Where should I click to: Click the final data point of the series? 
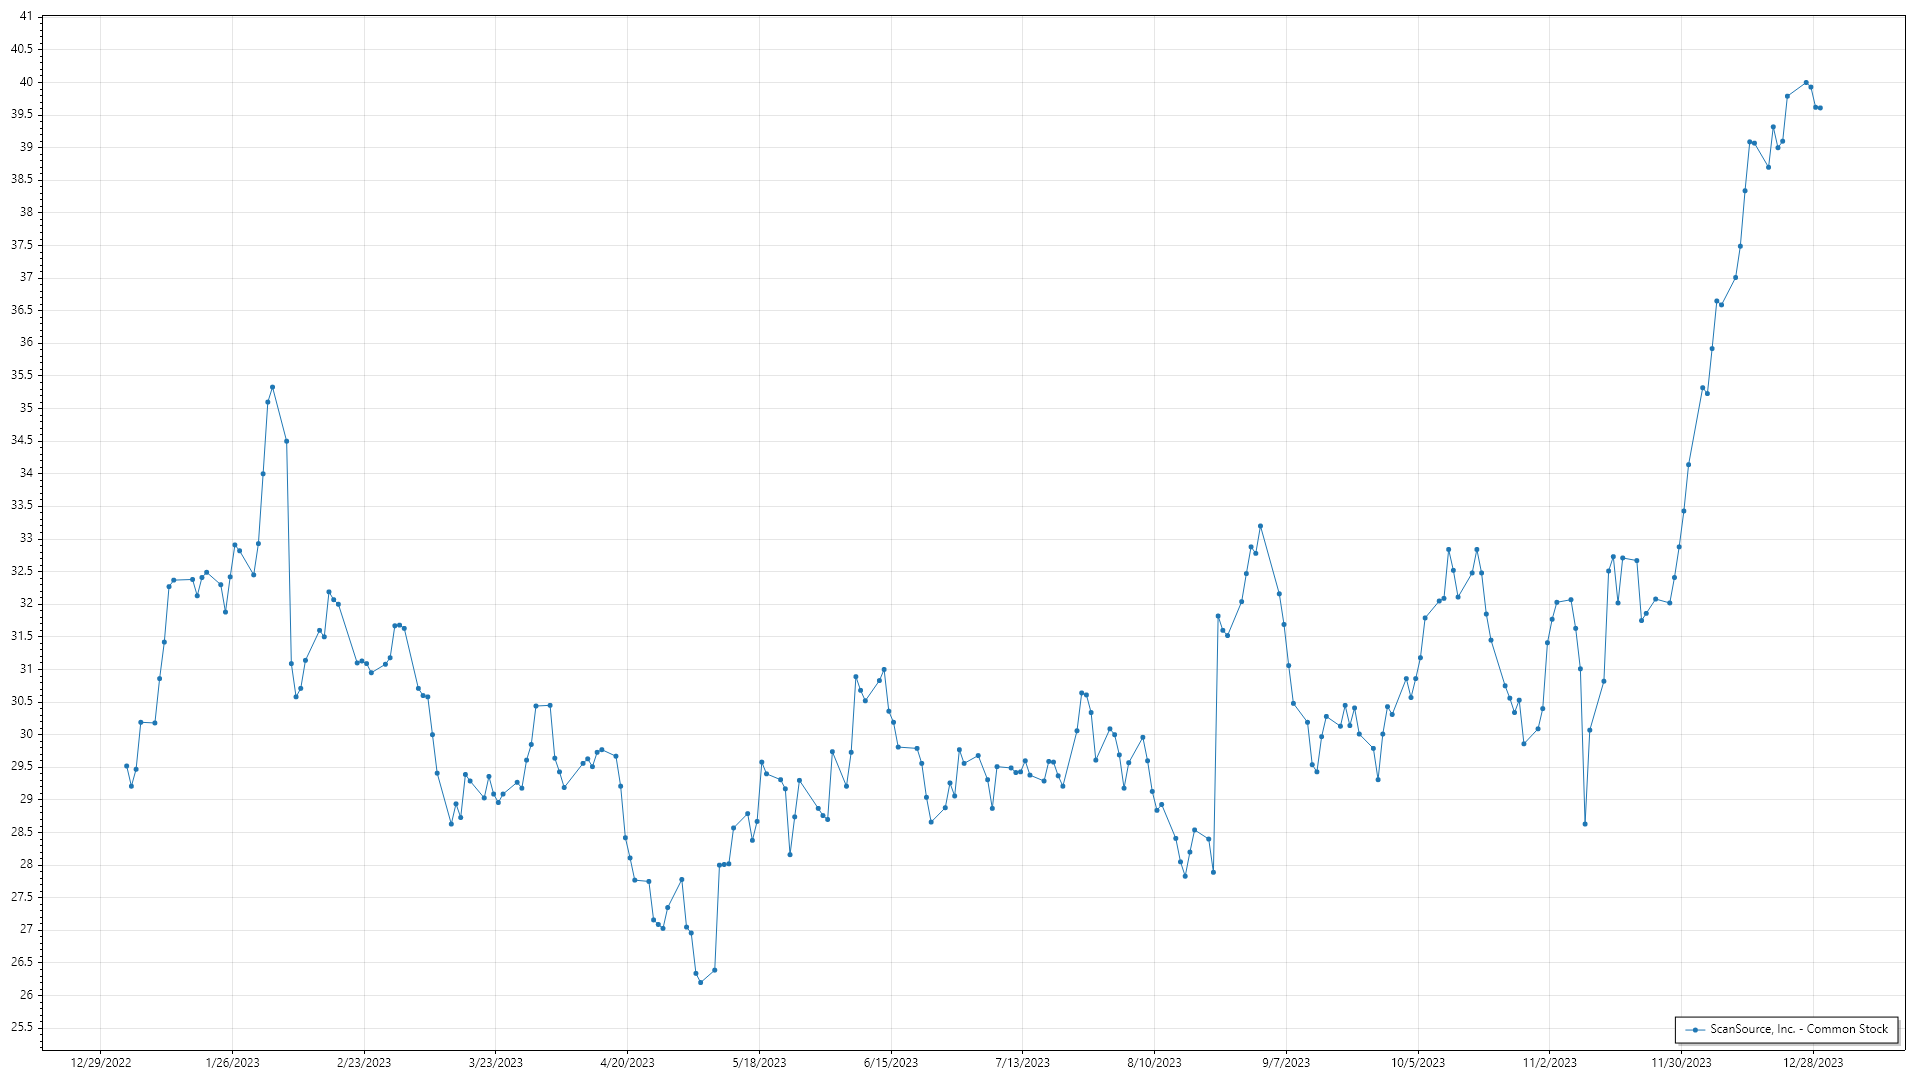(1820, 108)
